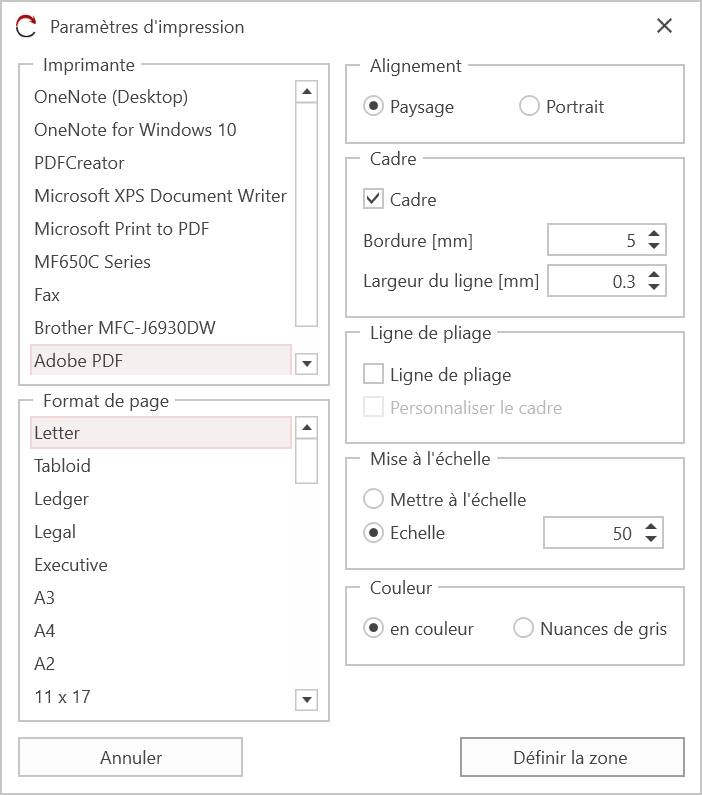Select the A4 page format

(45, 631)
